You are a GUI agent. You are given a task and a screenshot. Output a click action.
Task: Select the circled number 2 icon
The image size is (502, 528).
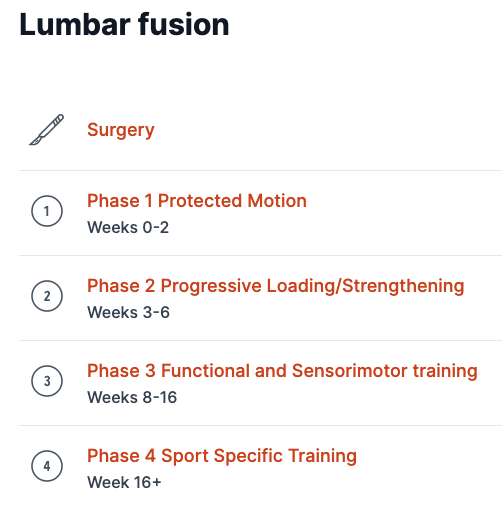pyautogui.click(x=47, y=296)
